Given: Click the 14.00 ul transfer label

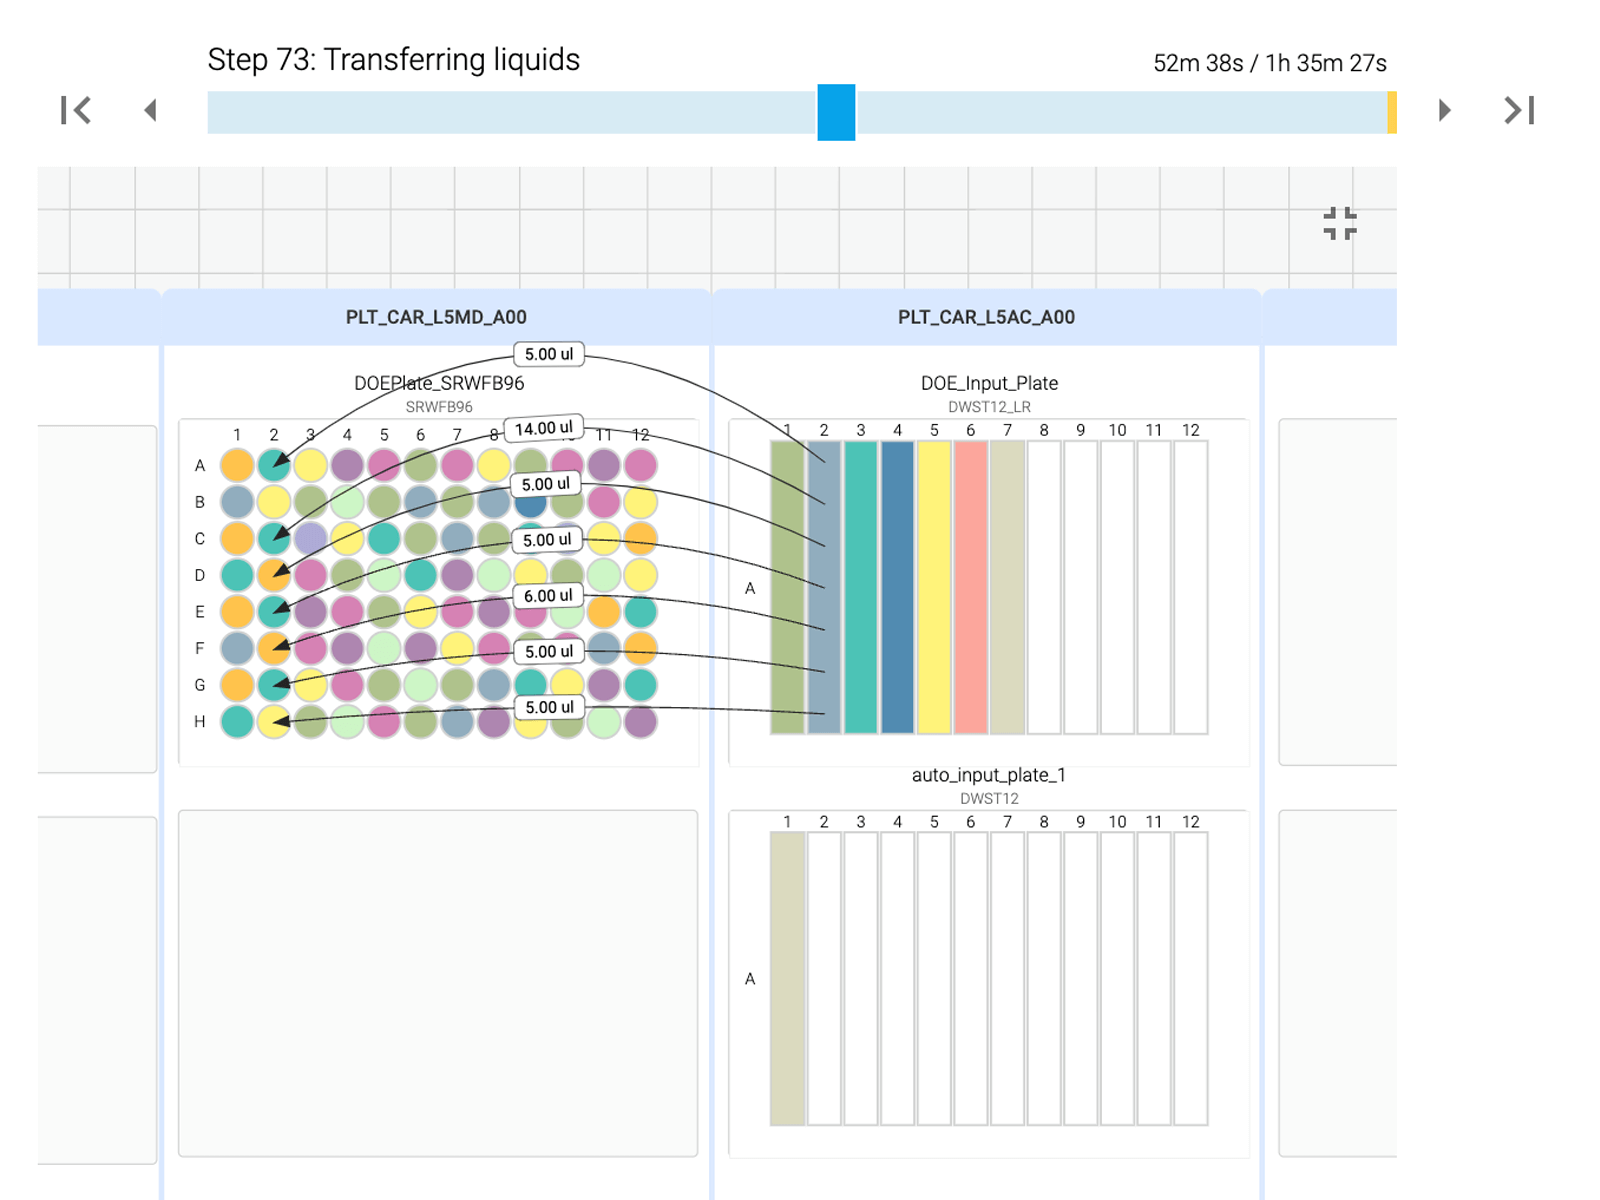Looking at the screenshot, I should [x=544, y=428].
